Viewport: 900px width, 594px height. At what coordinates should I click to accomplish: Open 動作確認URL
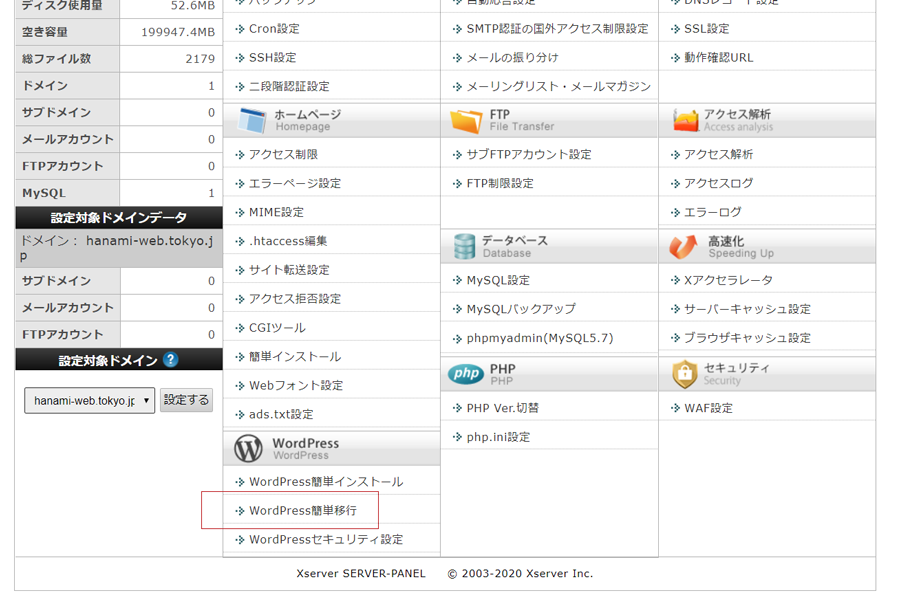(719, 57)
